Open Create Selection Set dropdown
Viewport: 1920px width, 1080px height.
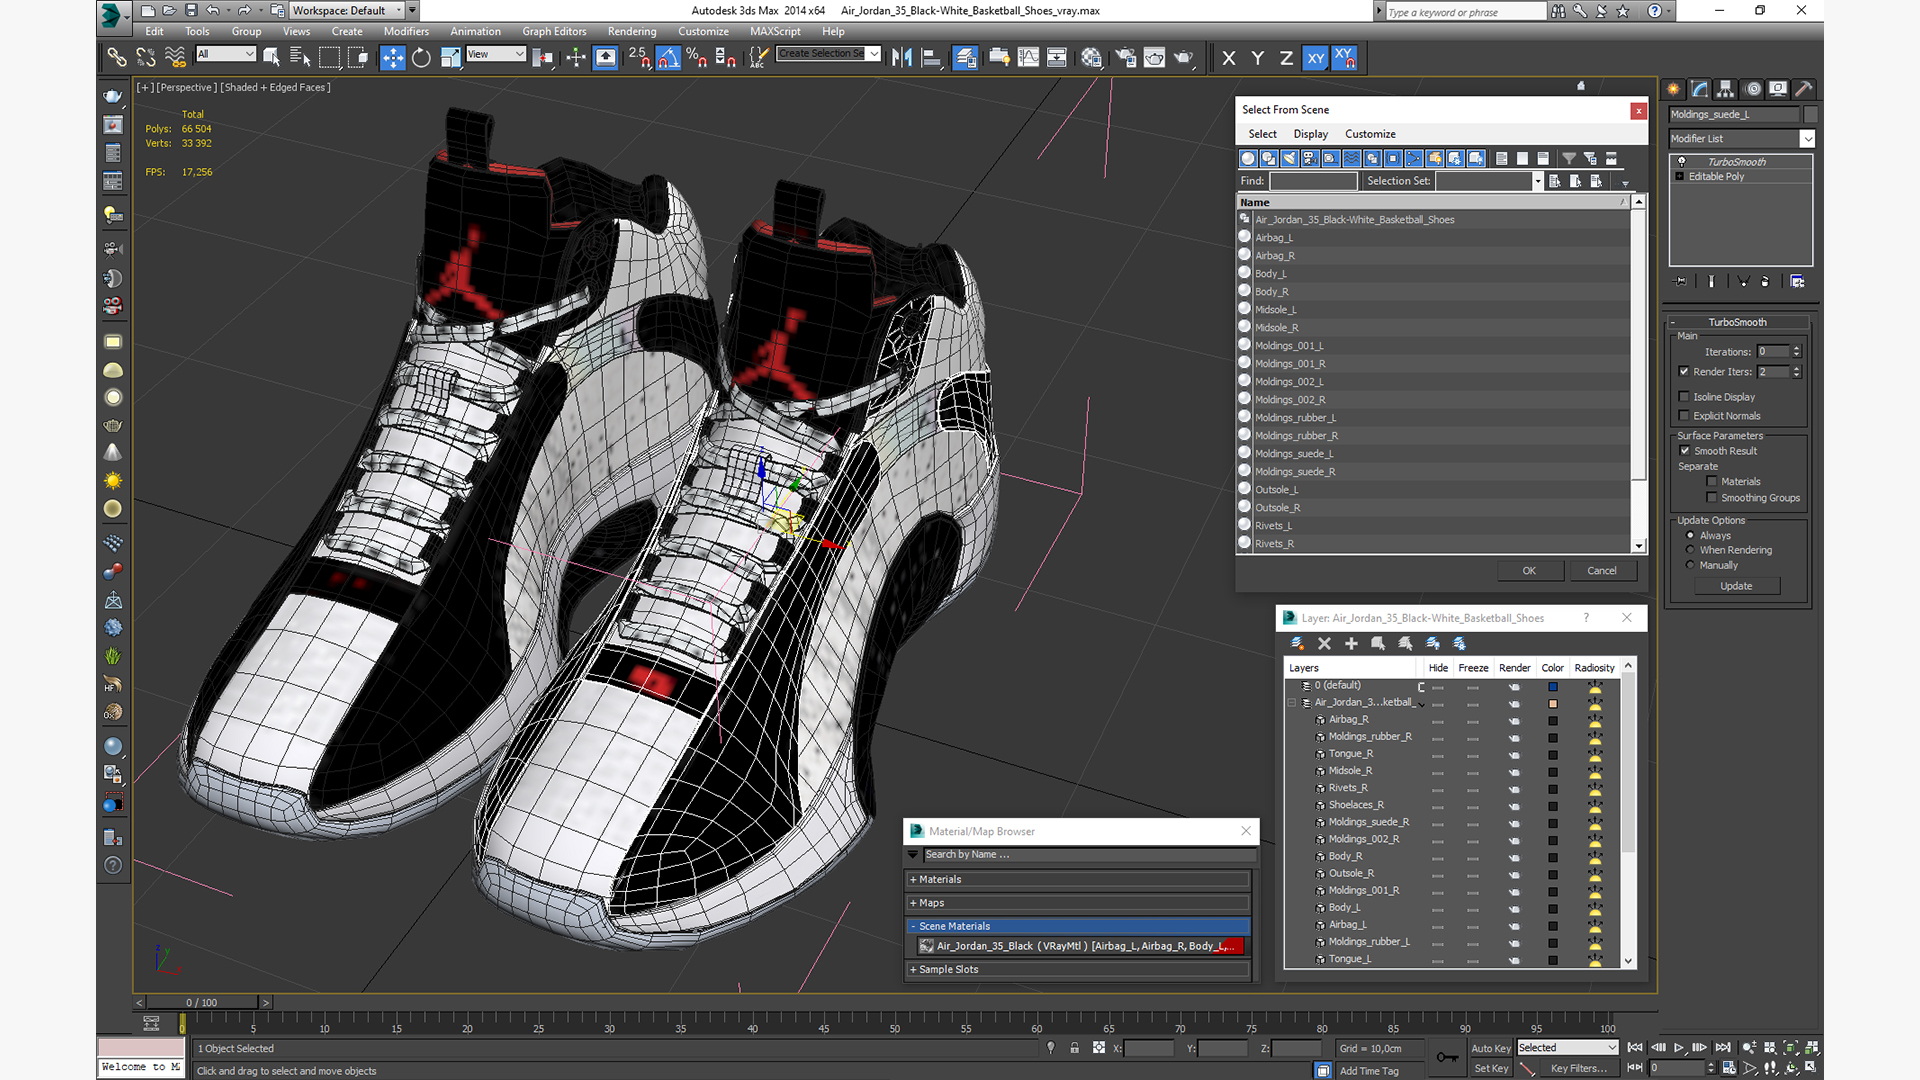tap(829, 54)
